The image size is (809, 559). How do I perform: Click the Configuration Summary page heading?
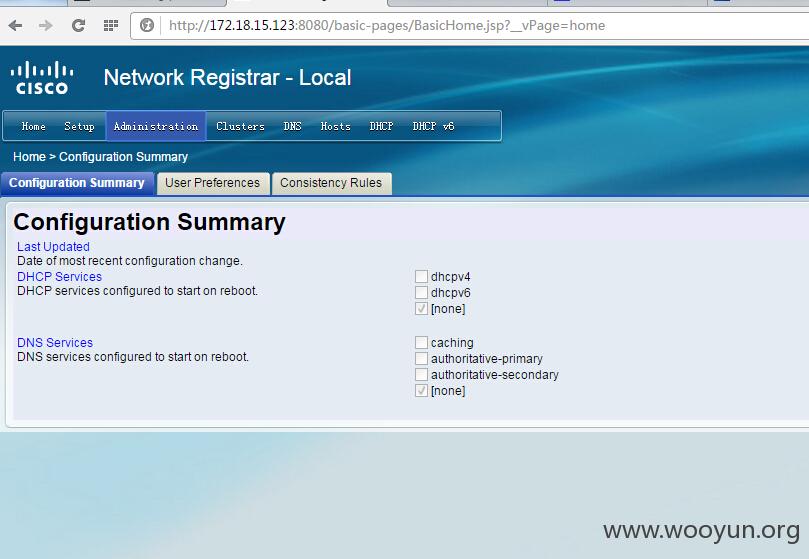point(149,222)
